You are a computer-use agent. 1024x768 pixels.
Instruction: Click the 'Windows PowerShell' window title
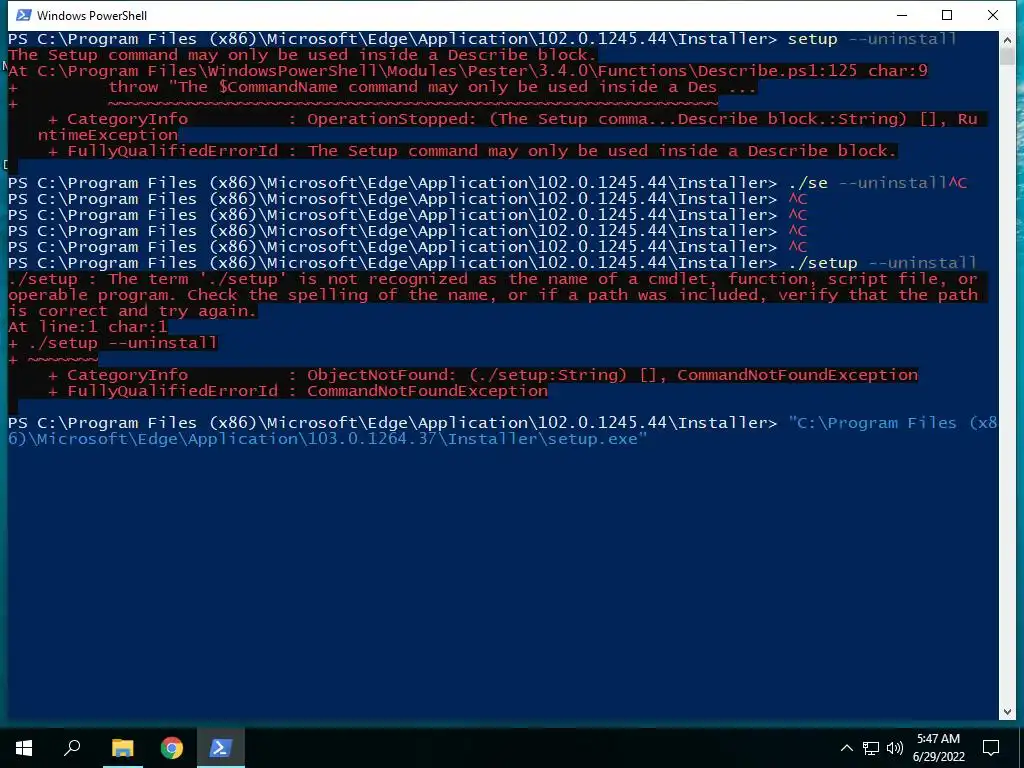[91, 16]
